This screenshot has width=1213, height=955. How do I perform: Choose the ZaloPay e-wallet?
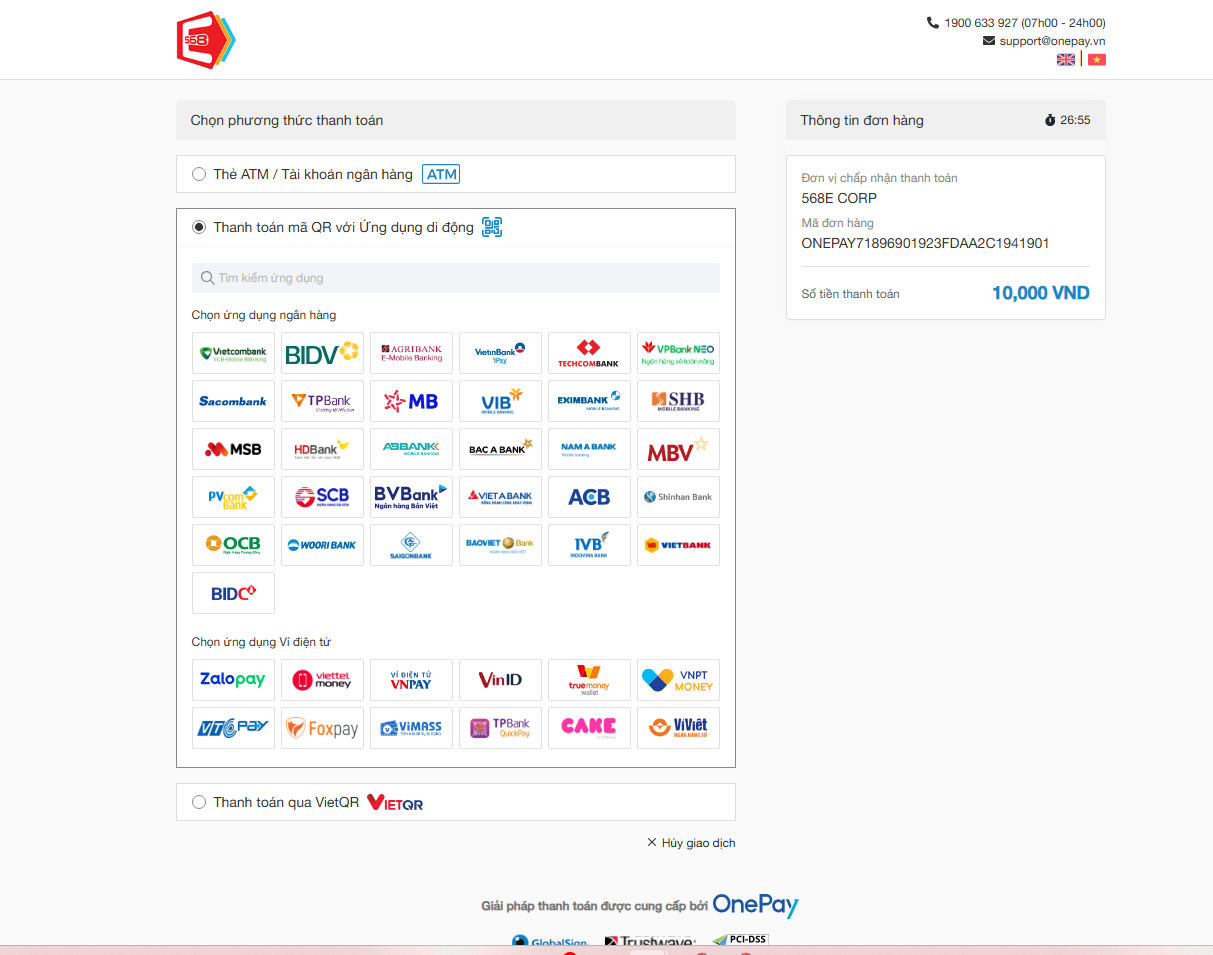point(233,680)
